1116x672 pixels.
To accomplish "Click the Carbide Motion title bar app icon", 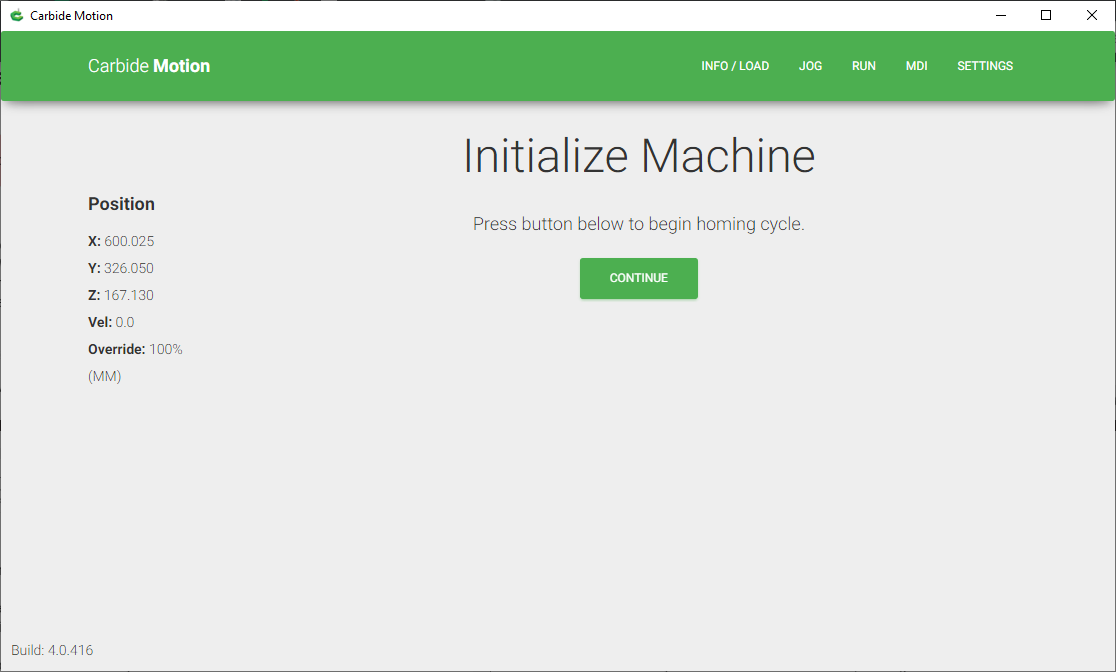I will (x=16, y=15).
